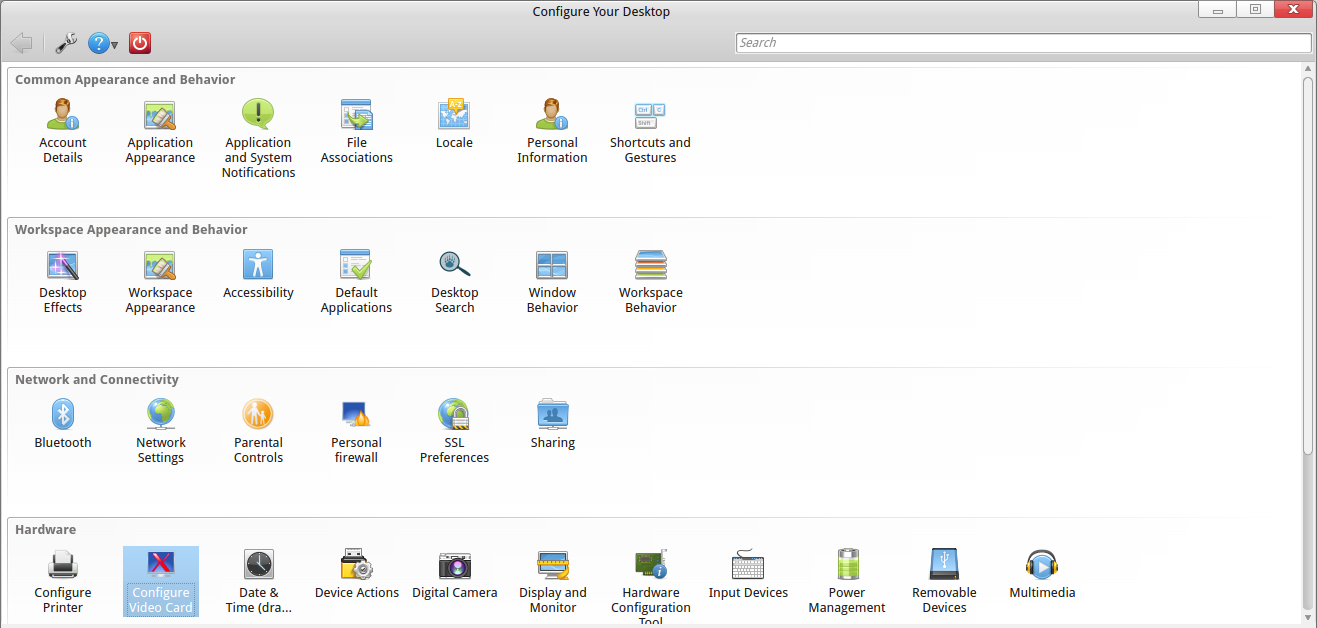This screenshot has width=1317, height=628.
Task: Focus the Search input field
Action: pyautogui.click(x=1022, y=43)
